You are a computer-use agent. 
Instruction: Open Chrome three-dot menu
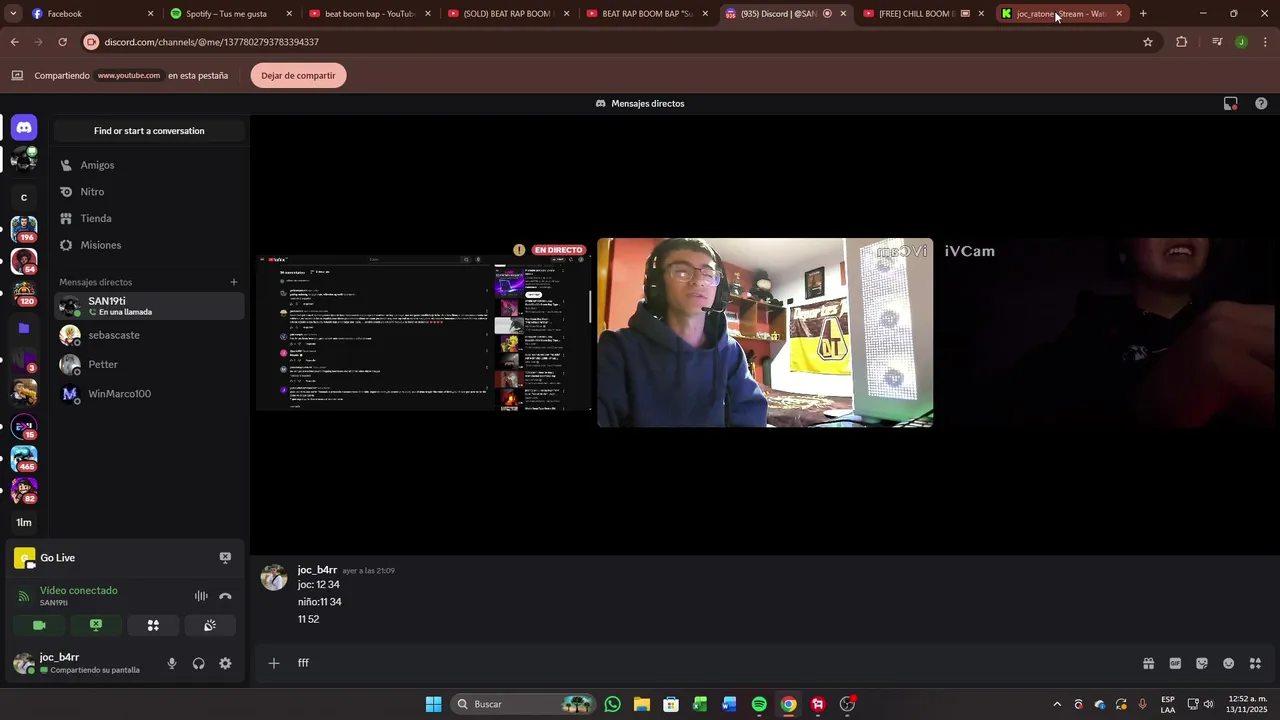pyautogui.click(x=1266, y=42)
